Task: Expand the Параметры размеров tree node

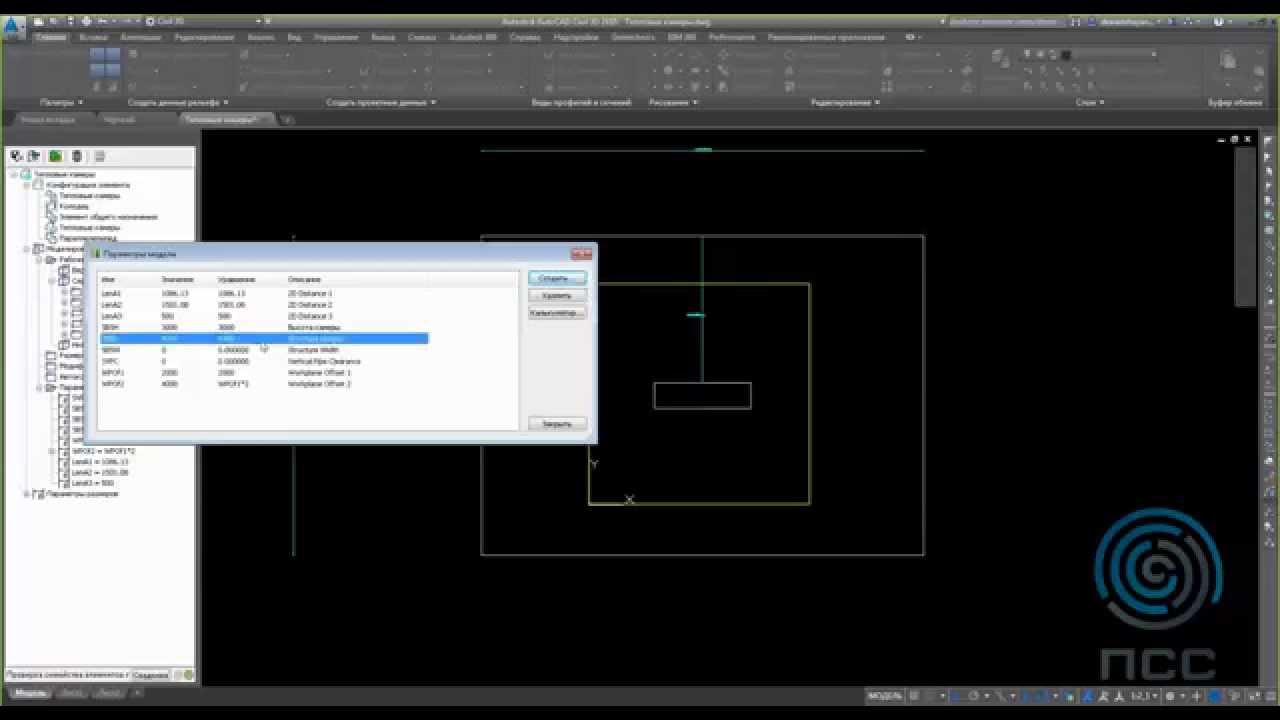Action: pyautogui.click(x=27, y=494)
